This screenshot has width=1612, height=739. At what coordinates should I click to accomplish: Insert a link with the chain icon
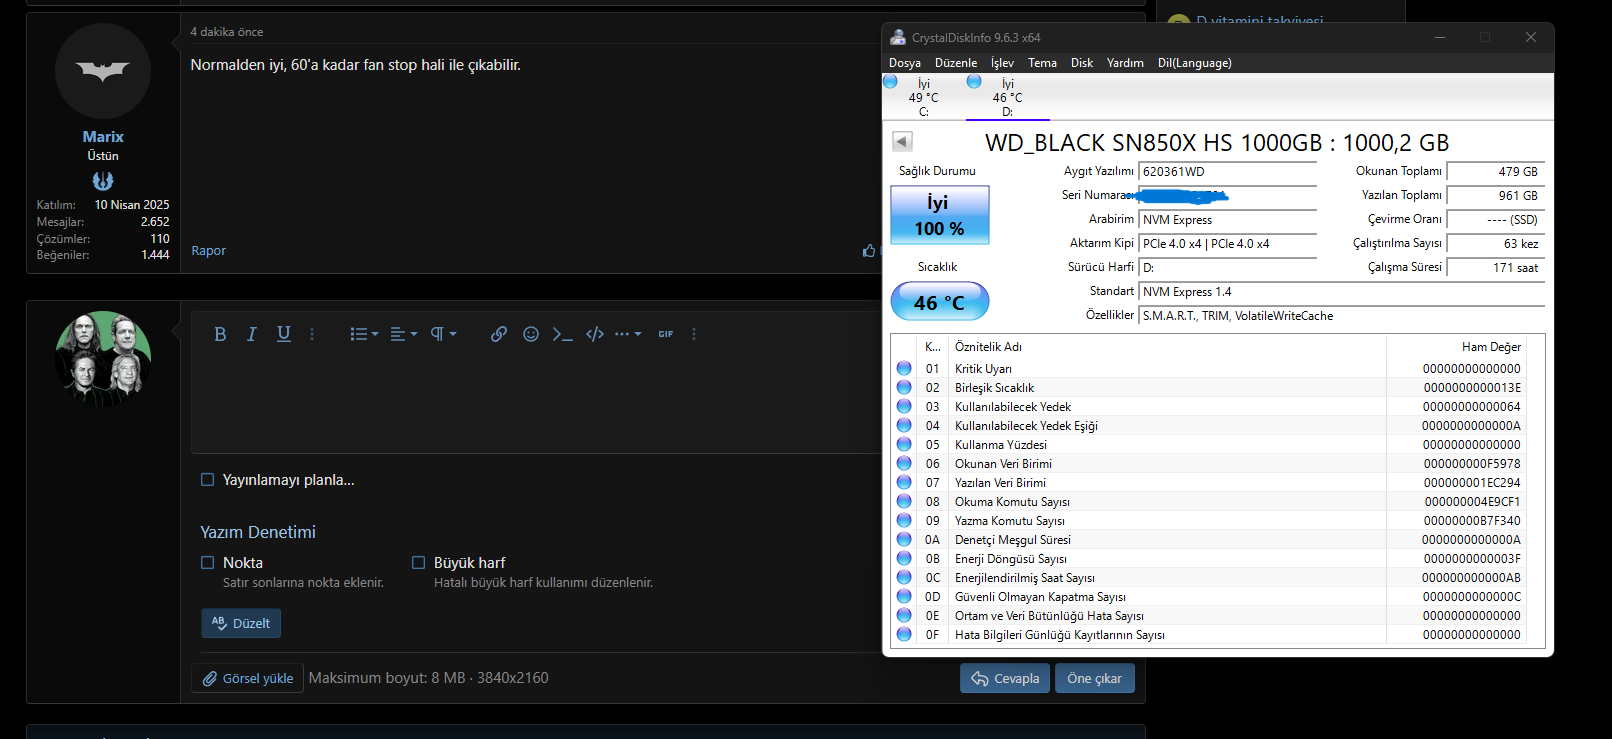coord(499,334)
